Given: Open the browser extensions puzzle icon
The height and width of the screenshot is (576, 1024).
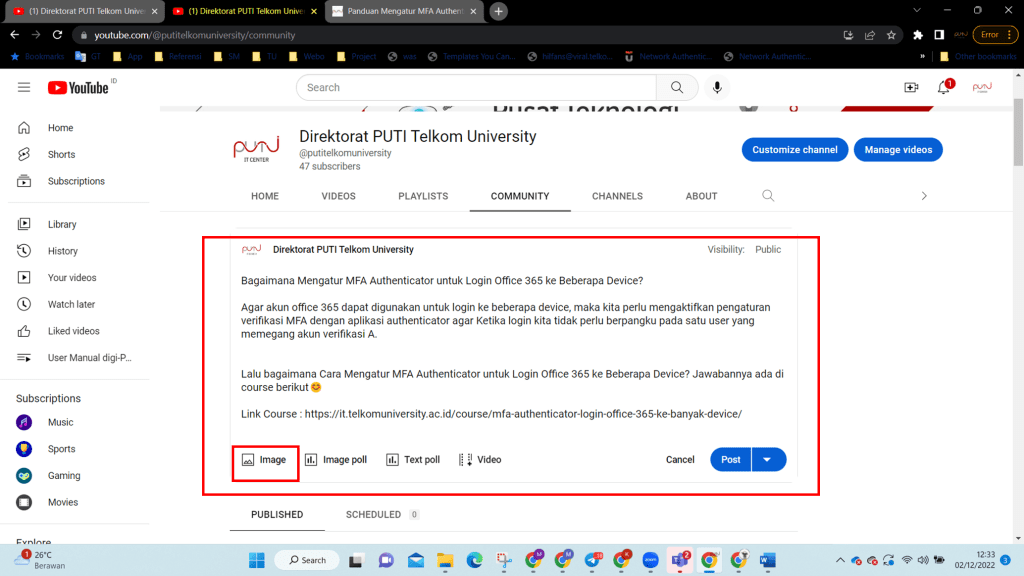Looking at the screenshot, I should [918, 35].
